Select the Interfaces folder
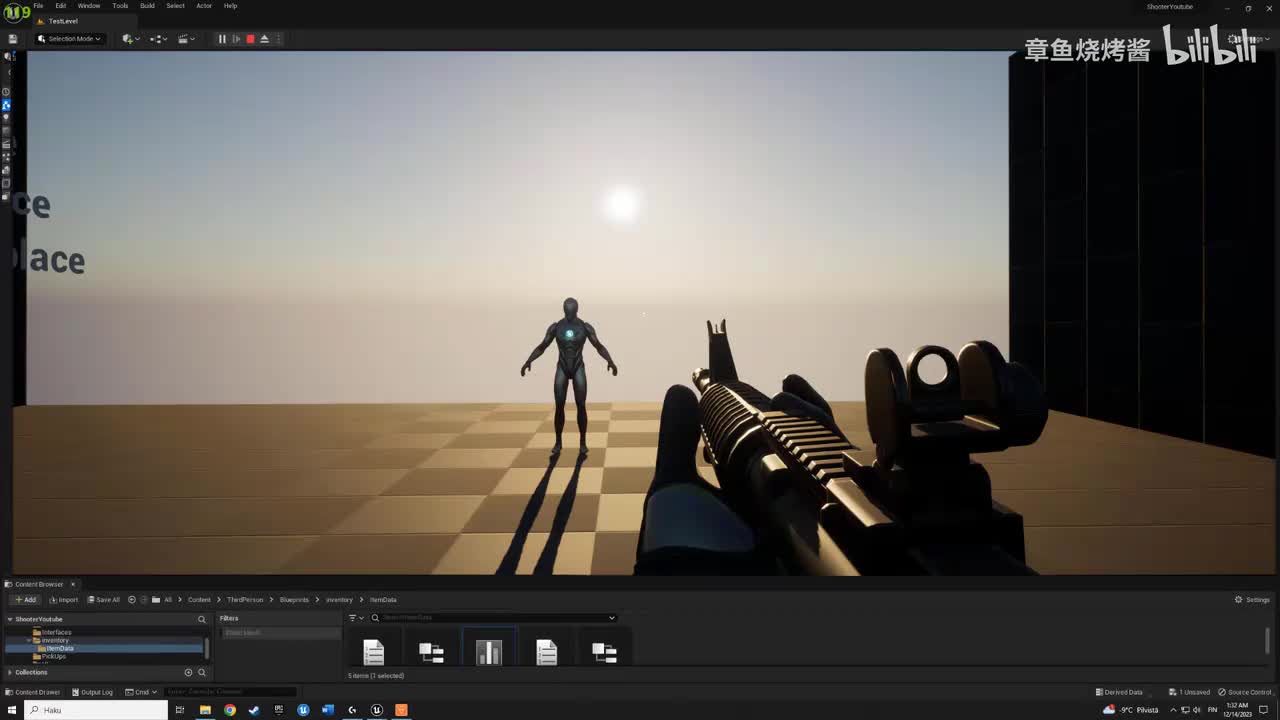Viewport: 1280px width, 720px height. coord(56,632)
